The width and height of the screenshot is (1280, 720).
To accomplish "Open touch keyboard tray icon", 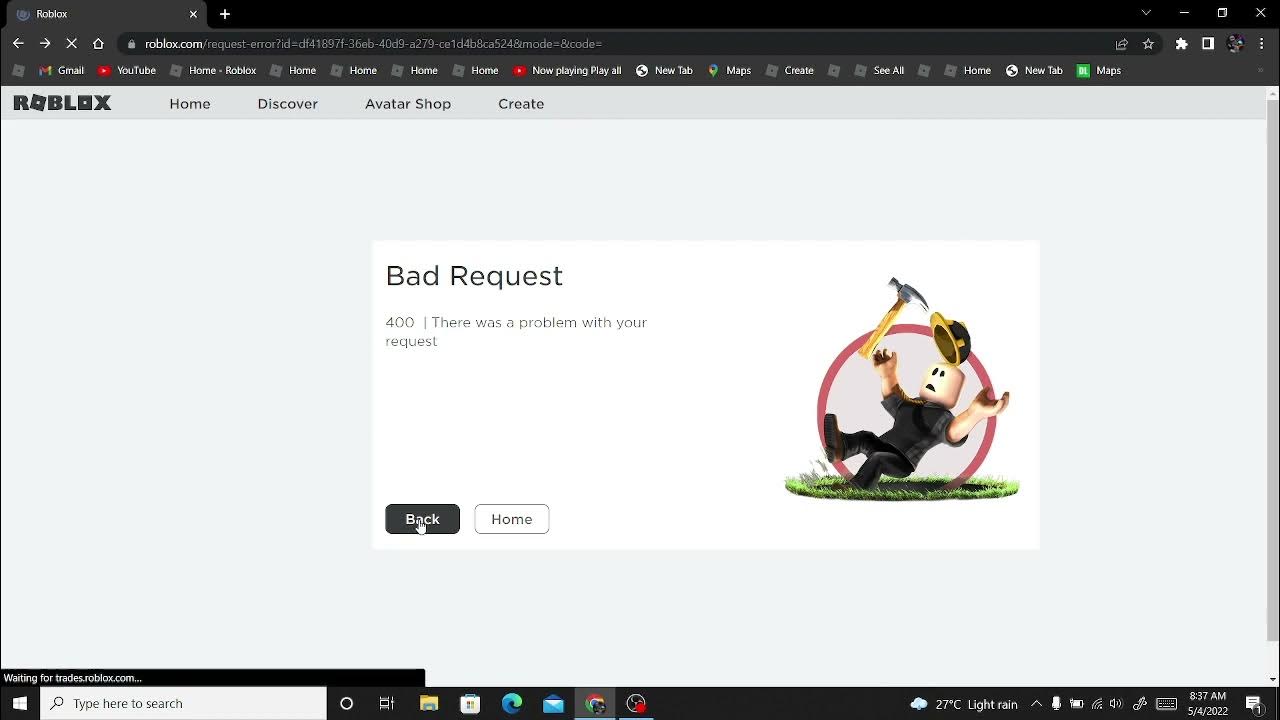I will point(1166,704).
